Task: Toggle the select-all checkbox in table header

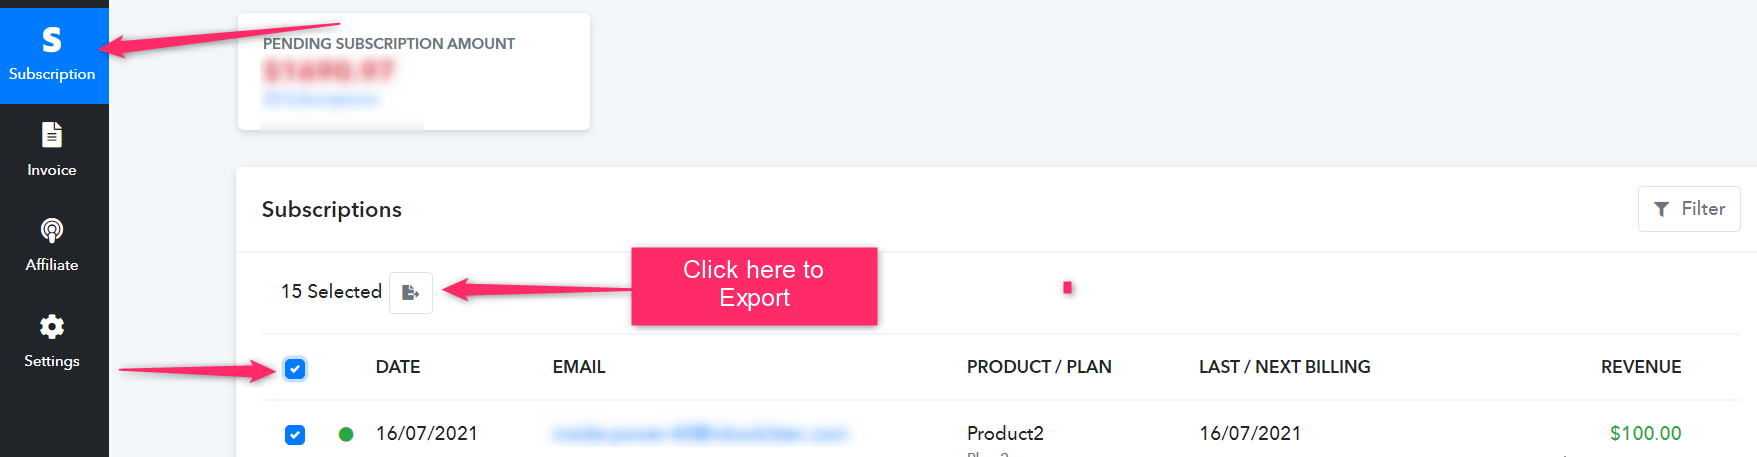Action: [295, 369]
